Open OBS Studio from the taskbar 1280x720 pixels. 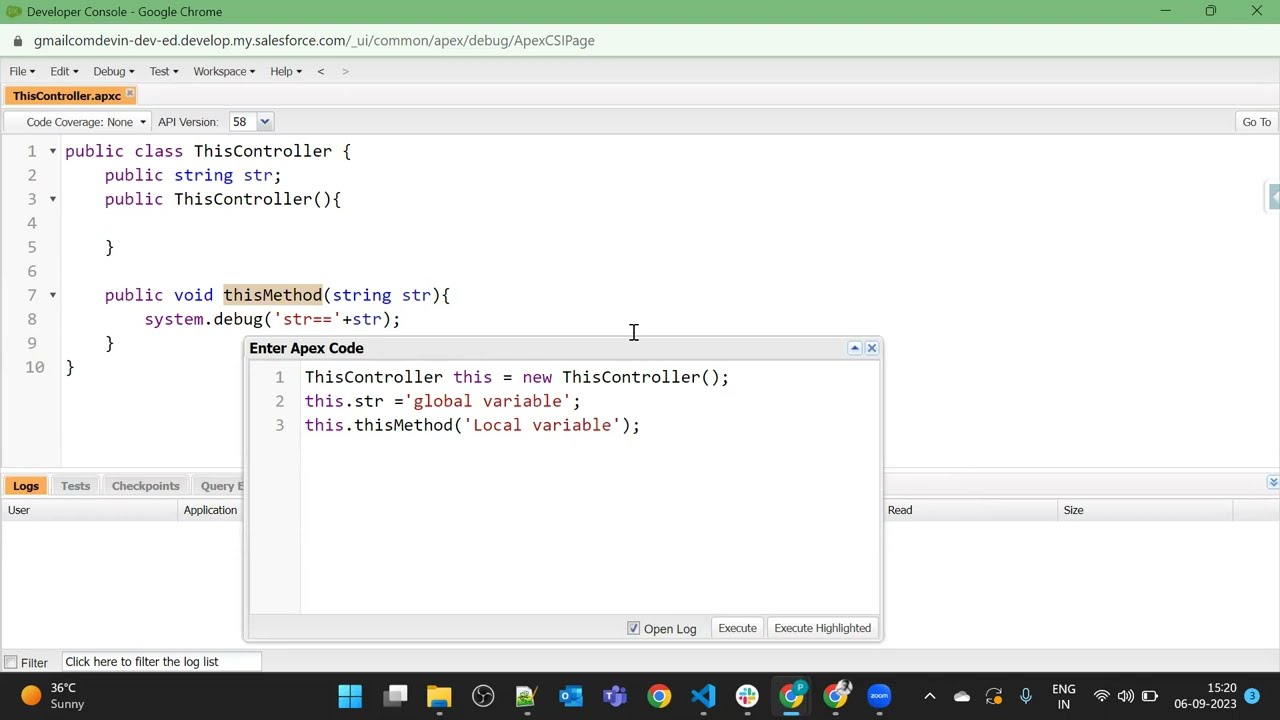(483, 696)
